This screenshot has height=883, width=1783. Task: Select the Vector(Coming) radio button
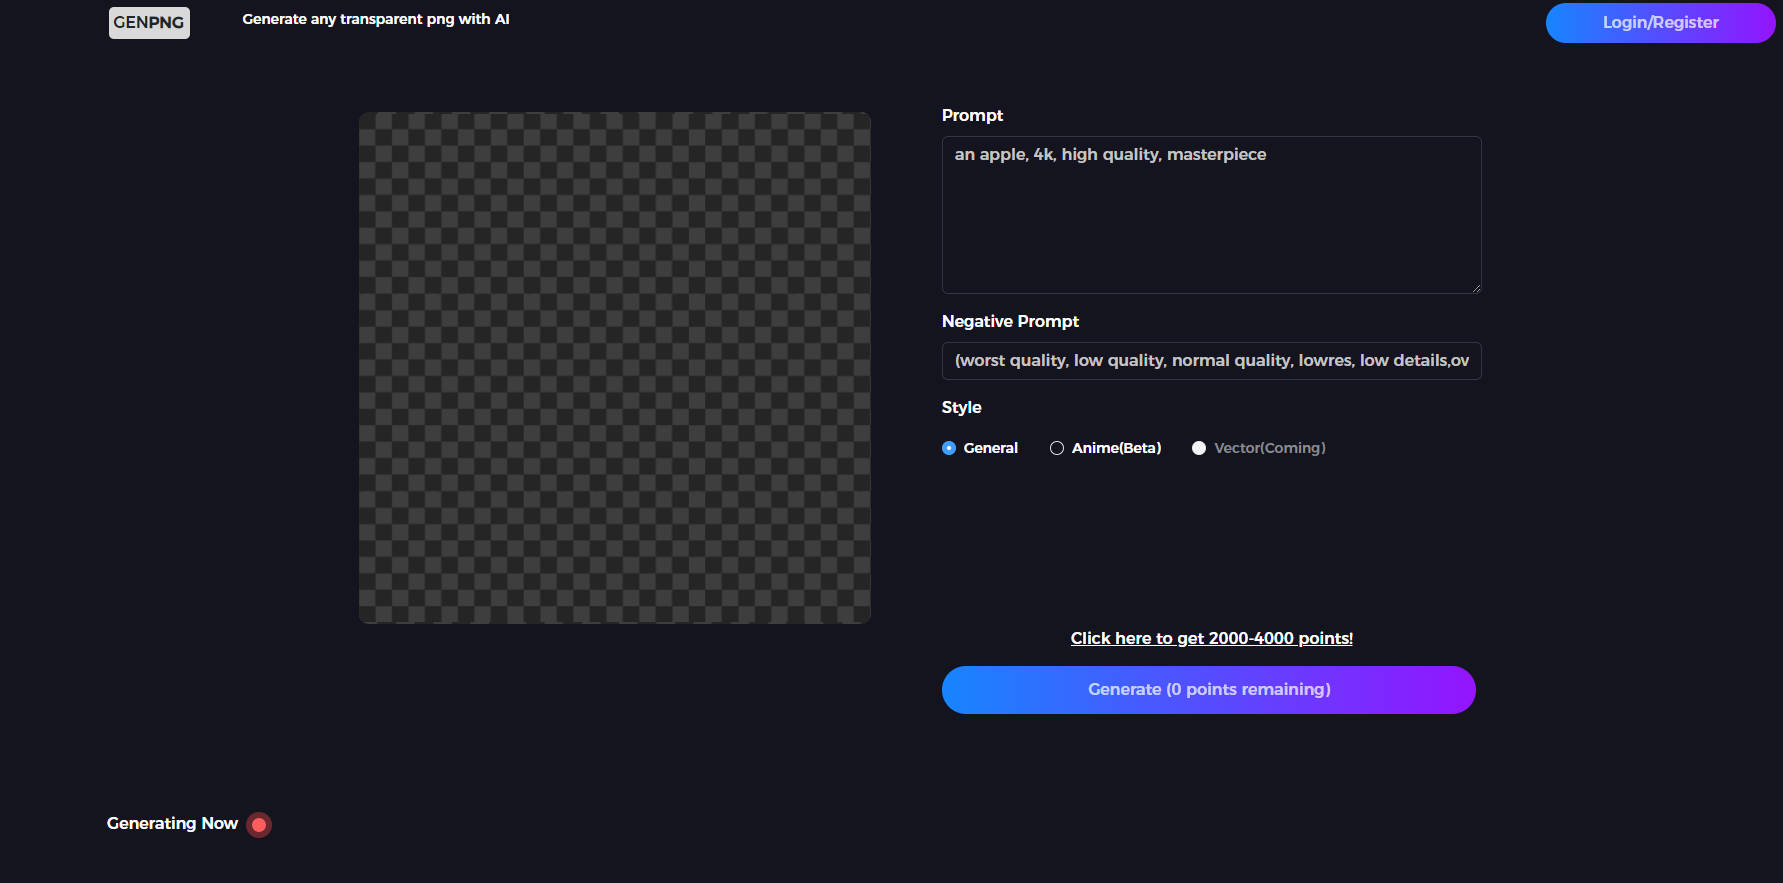pyautogui.click(x=1199, y=448)
